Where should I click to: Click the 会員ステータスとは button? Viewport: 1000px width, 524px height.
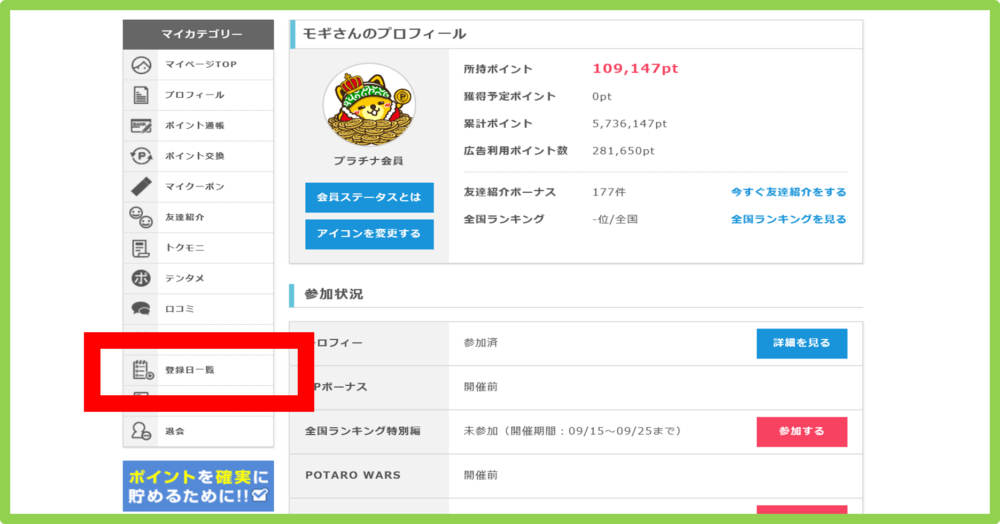pyautogui.click(x=369, y=198)
